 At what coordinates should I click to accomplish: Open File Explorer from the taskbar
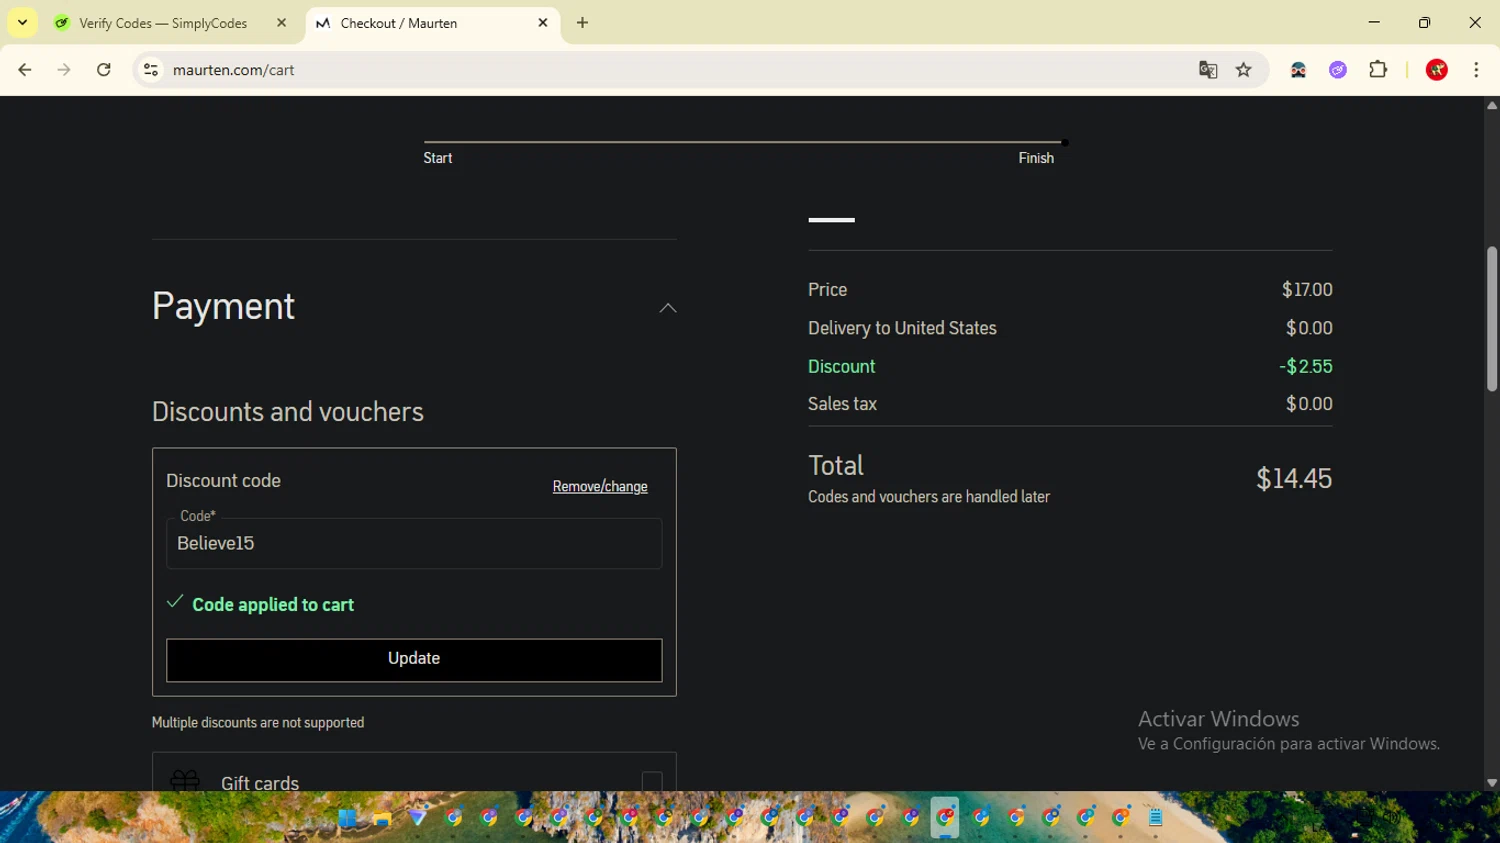(382, 818)
